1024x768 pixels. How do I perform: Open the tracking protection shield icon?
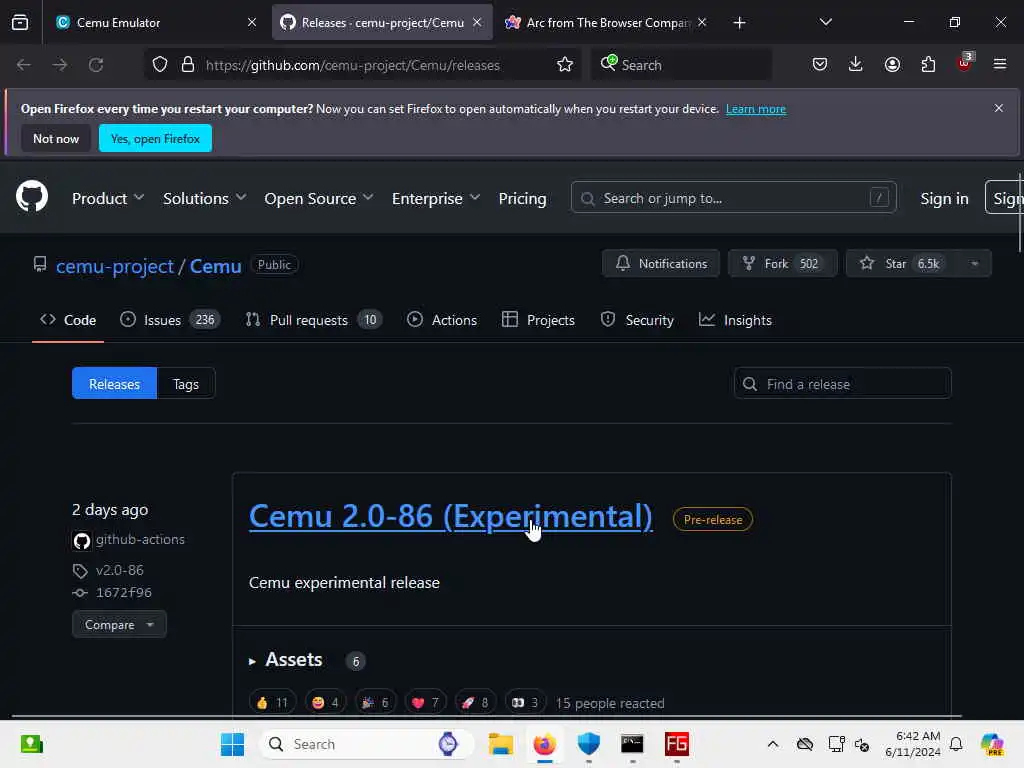[x=160, y=65]
